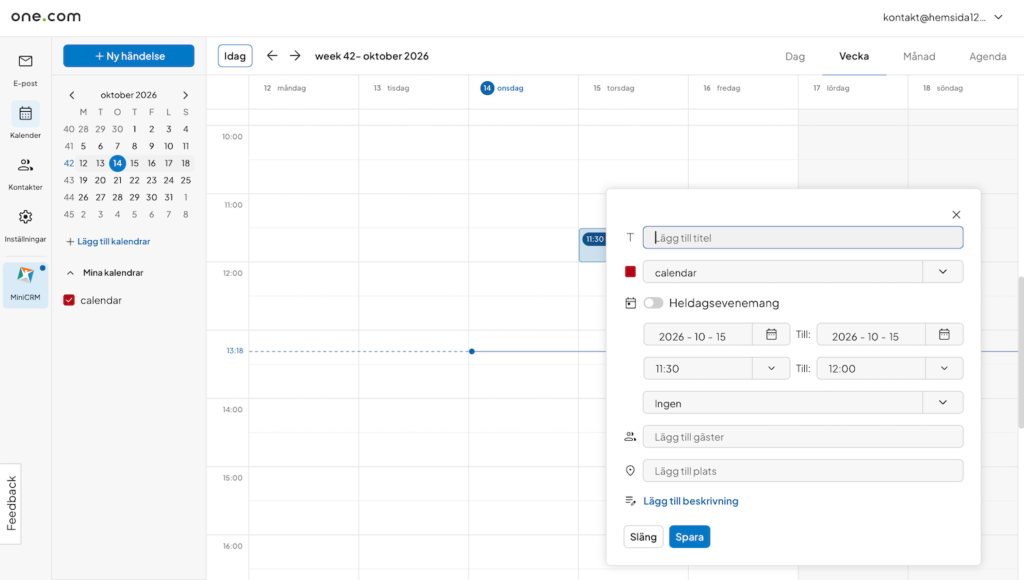This screenshot has width=1024, height=580.
Task: Open the Feedback side tab
Action: click(11, 504)
